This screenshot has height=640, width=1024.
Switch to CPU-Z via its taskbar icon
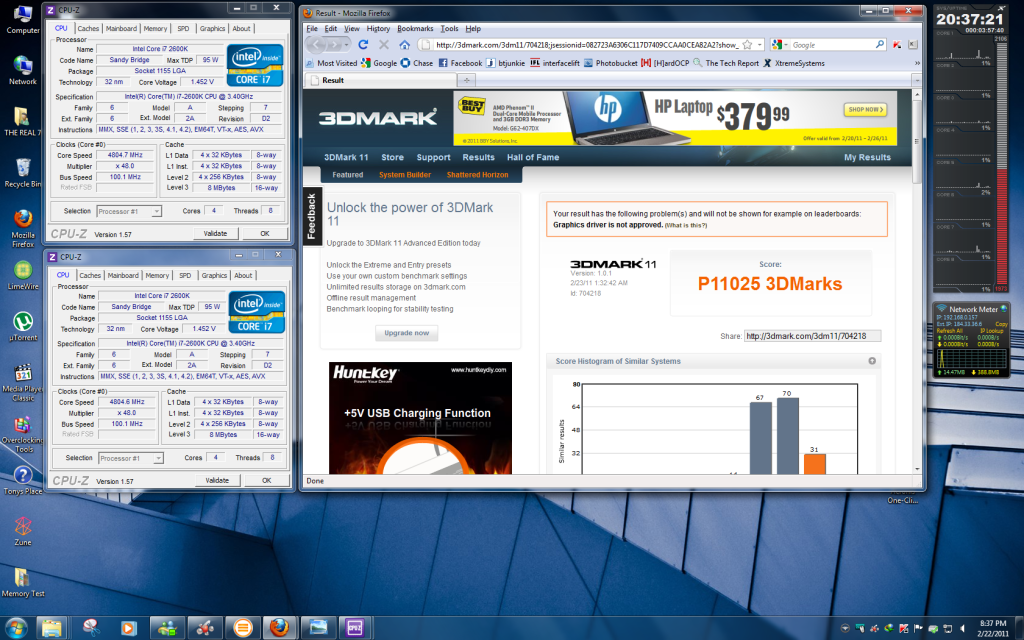355,628
